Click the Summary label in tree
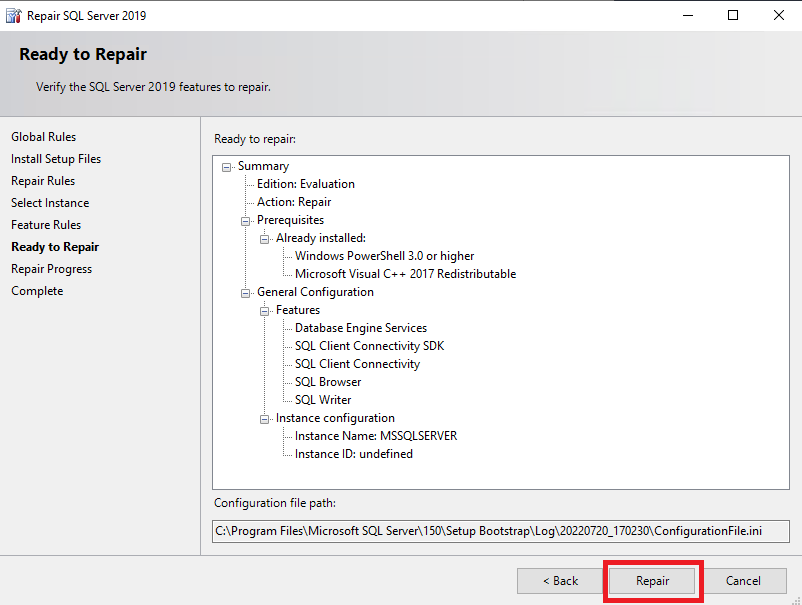This screenshot has height=605, width=802. (x=263, y=166)
